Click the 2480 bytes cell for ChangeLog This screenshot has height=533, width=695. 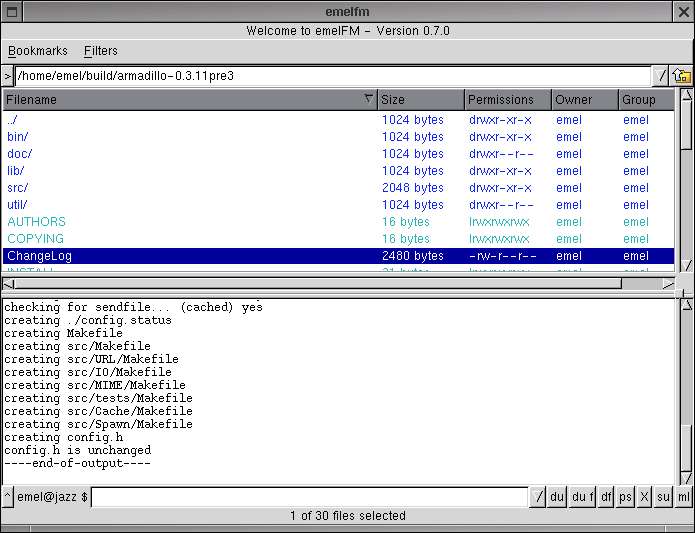point(413,256)
